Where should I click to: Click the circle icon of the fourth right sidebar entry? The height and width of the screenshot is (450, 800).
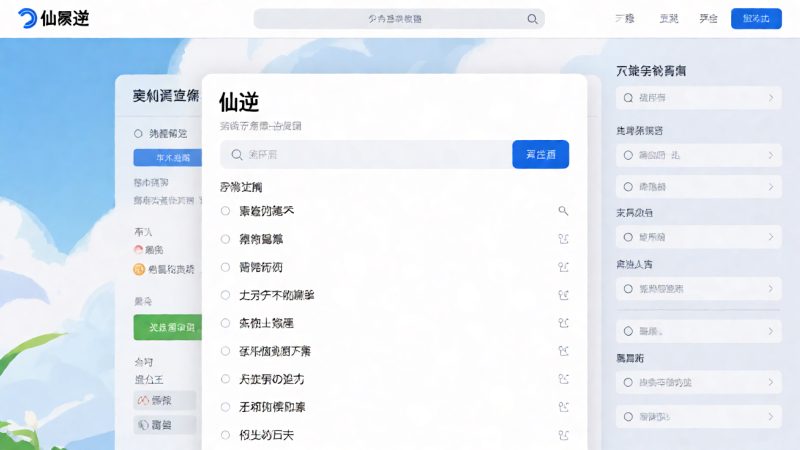pos(628,237)
